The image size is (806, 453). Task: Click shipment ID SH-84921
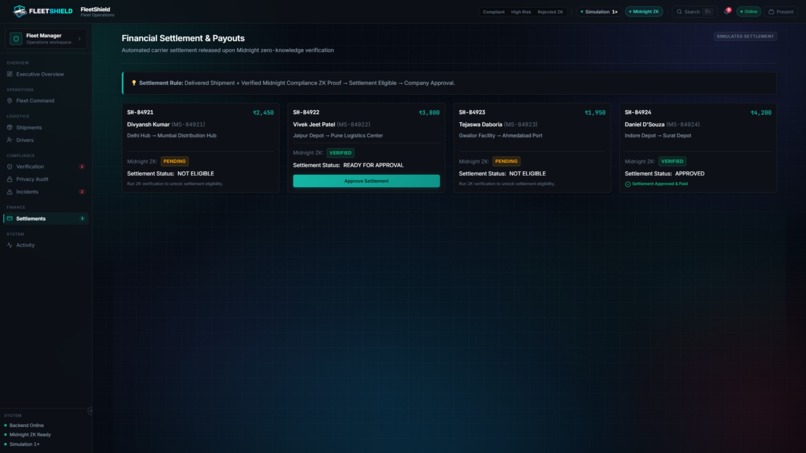(140, 112)
